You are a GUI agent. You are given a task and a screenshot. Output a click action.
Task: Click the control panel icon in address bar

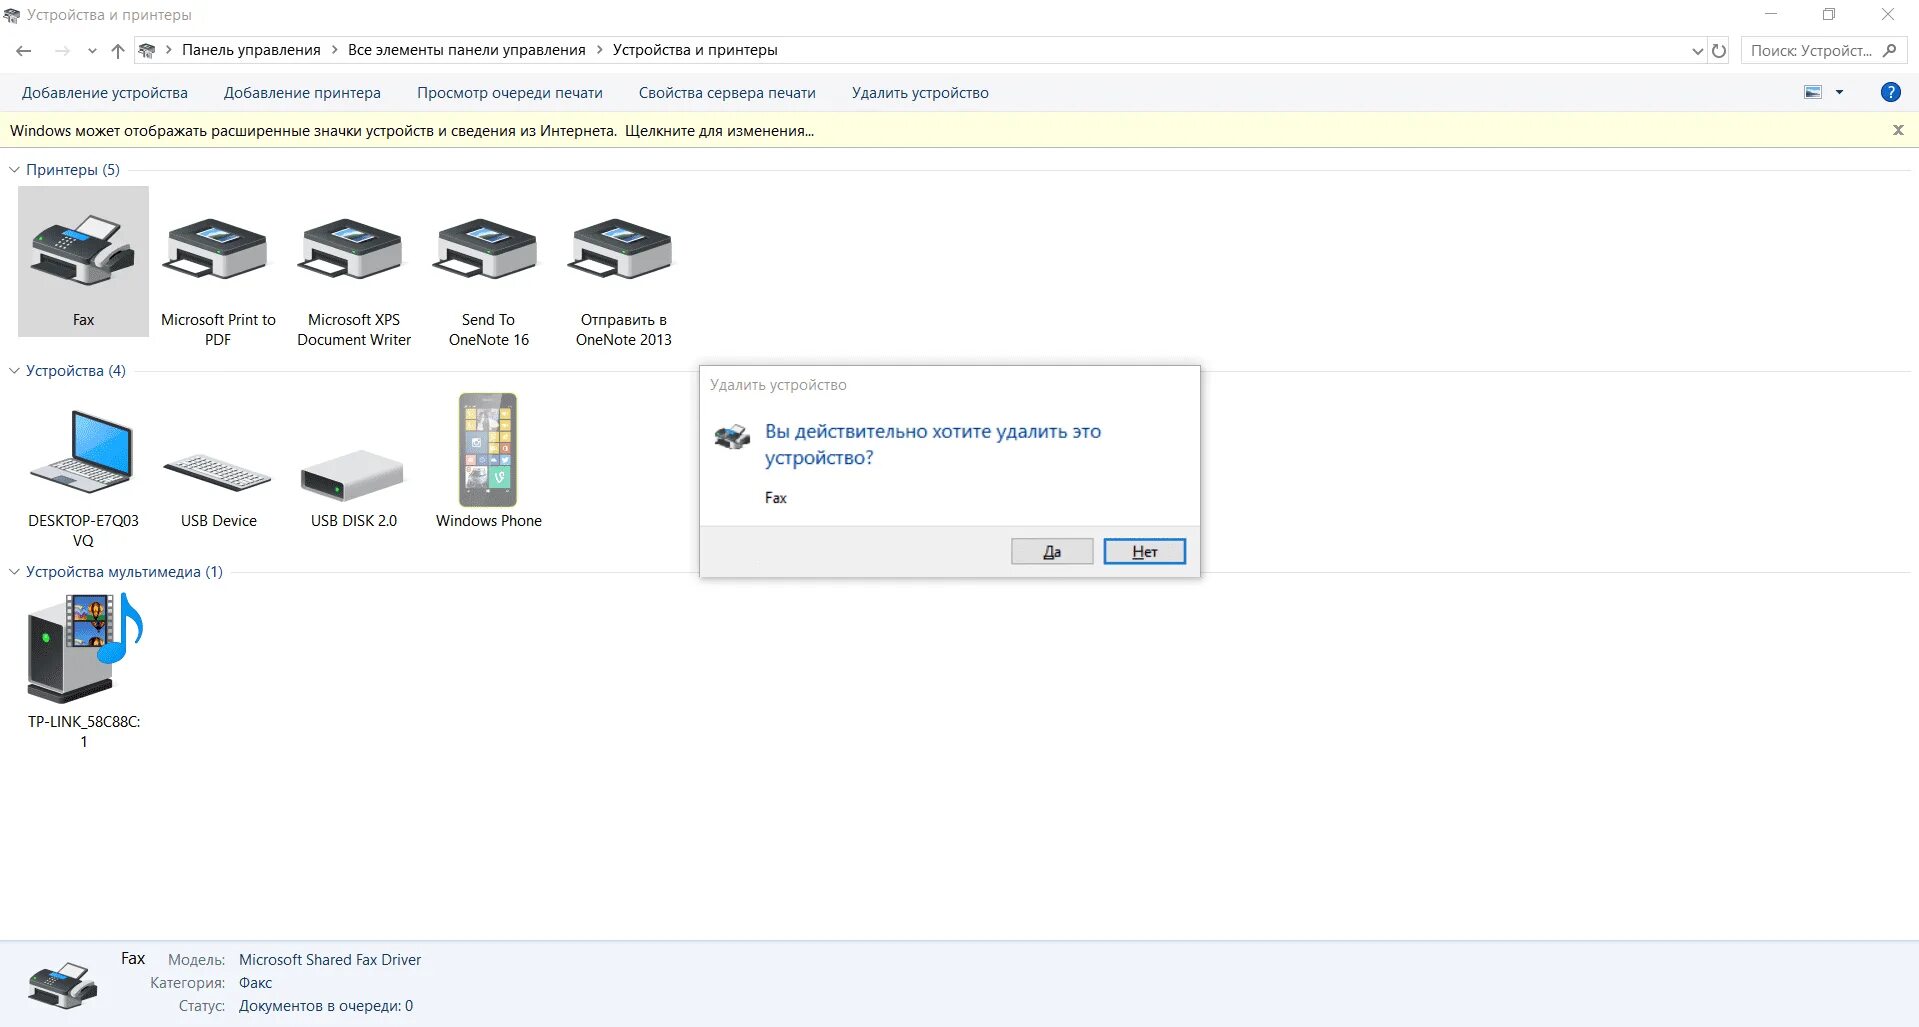click(x=147, y=50)
